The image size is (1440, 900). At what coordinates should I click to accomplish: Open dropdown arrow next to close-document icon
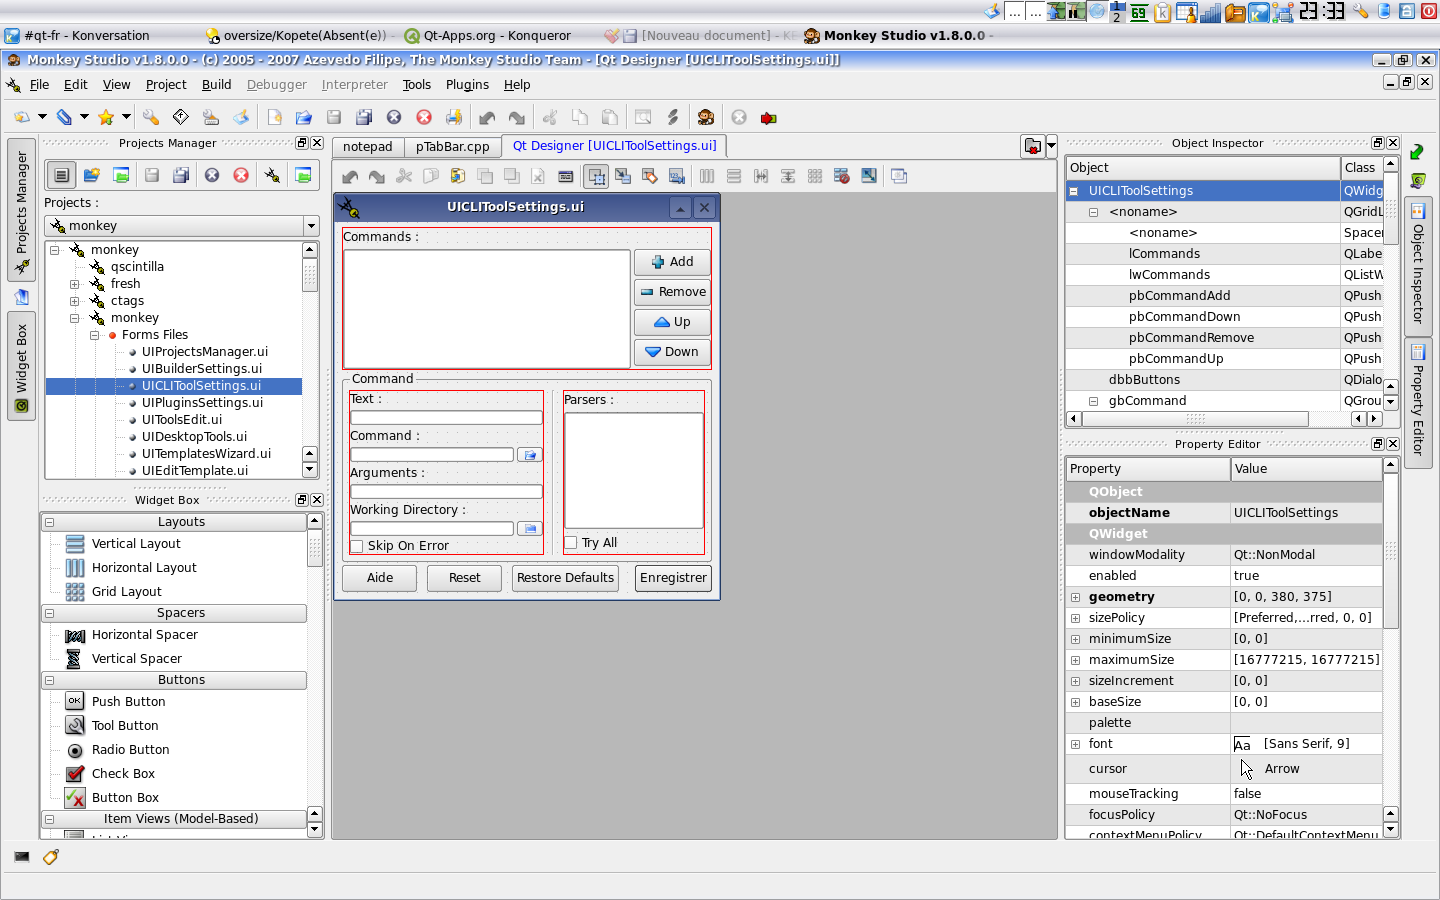[1051, 147]
